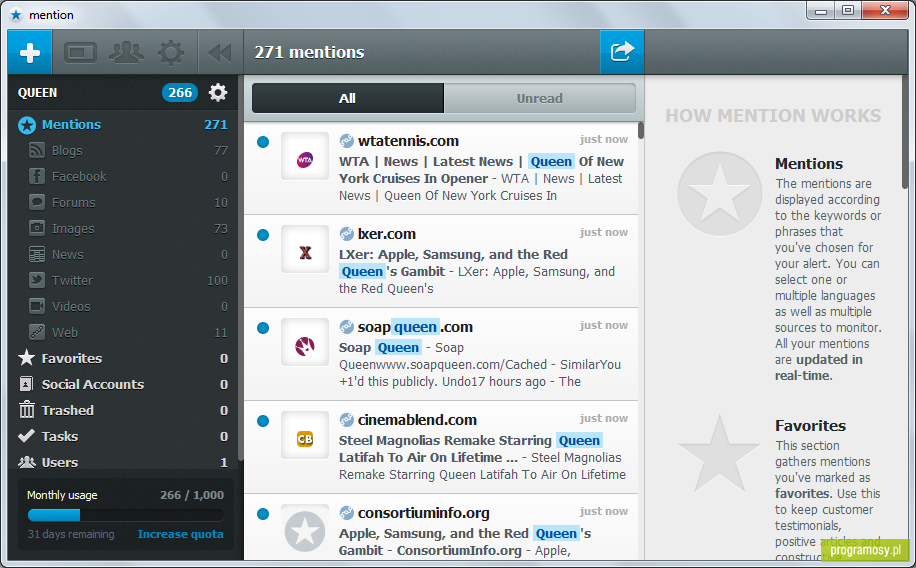Open lxer.com source title
The image size is (916, 568).
tap(387, 234)
